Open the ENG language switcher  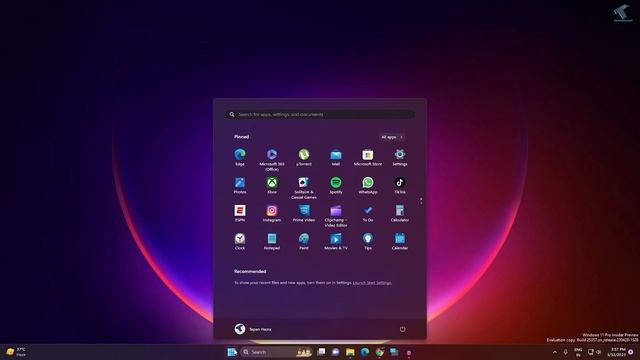click(x=578, y=352)
